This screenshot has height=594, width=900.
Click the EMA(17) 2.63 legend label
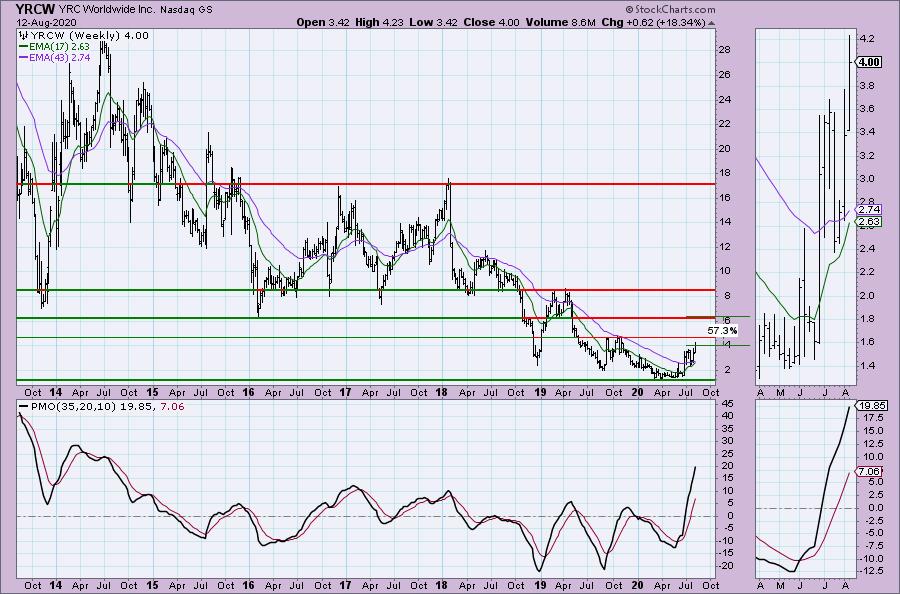click(59, 47)
